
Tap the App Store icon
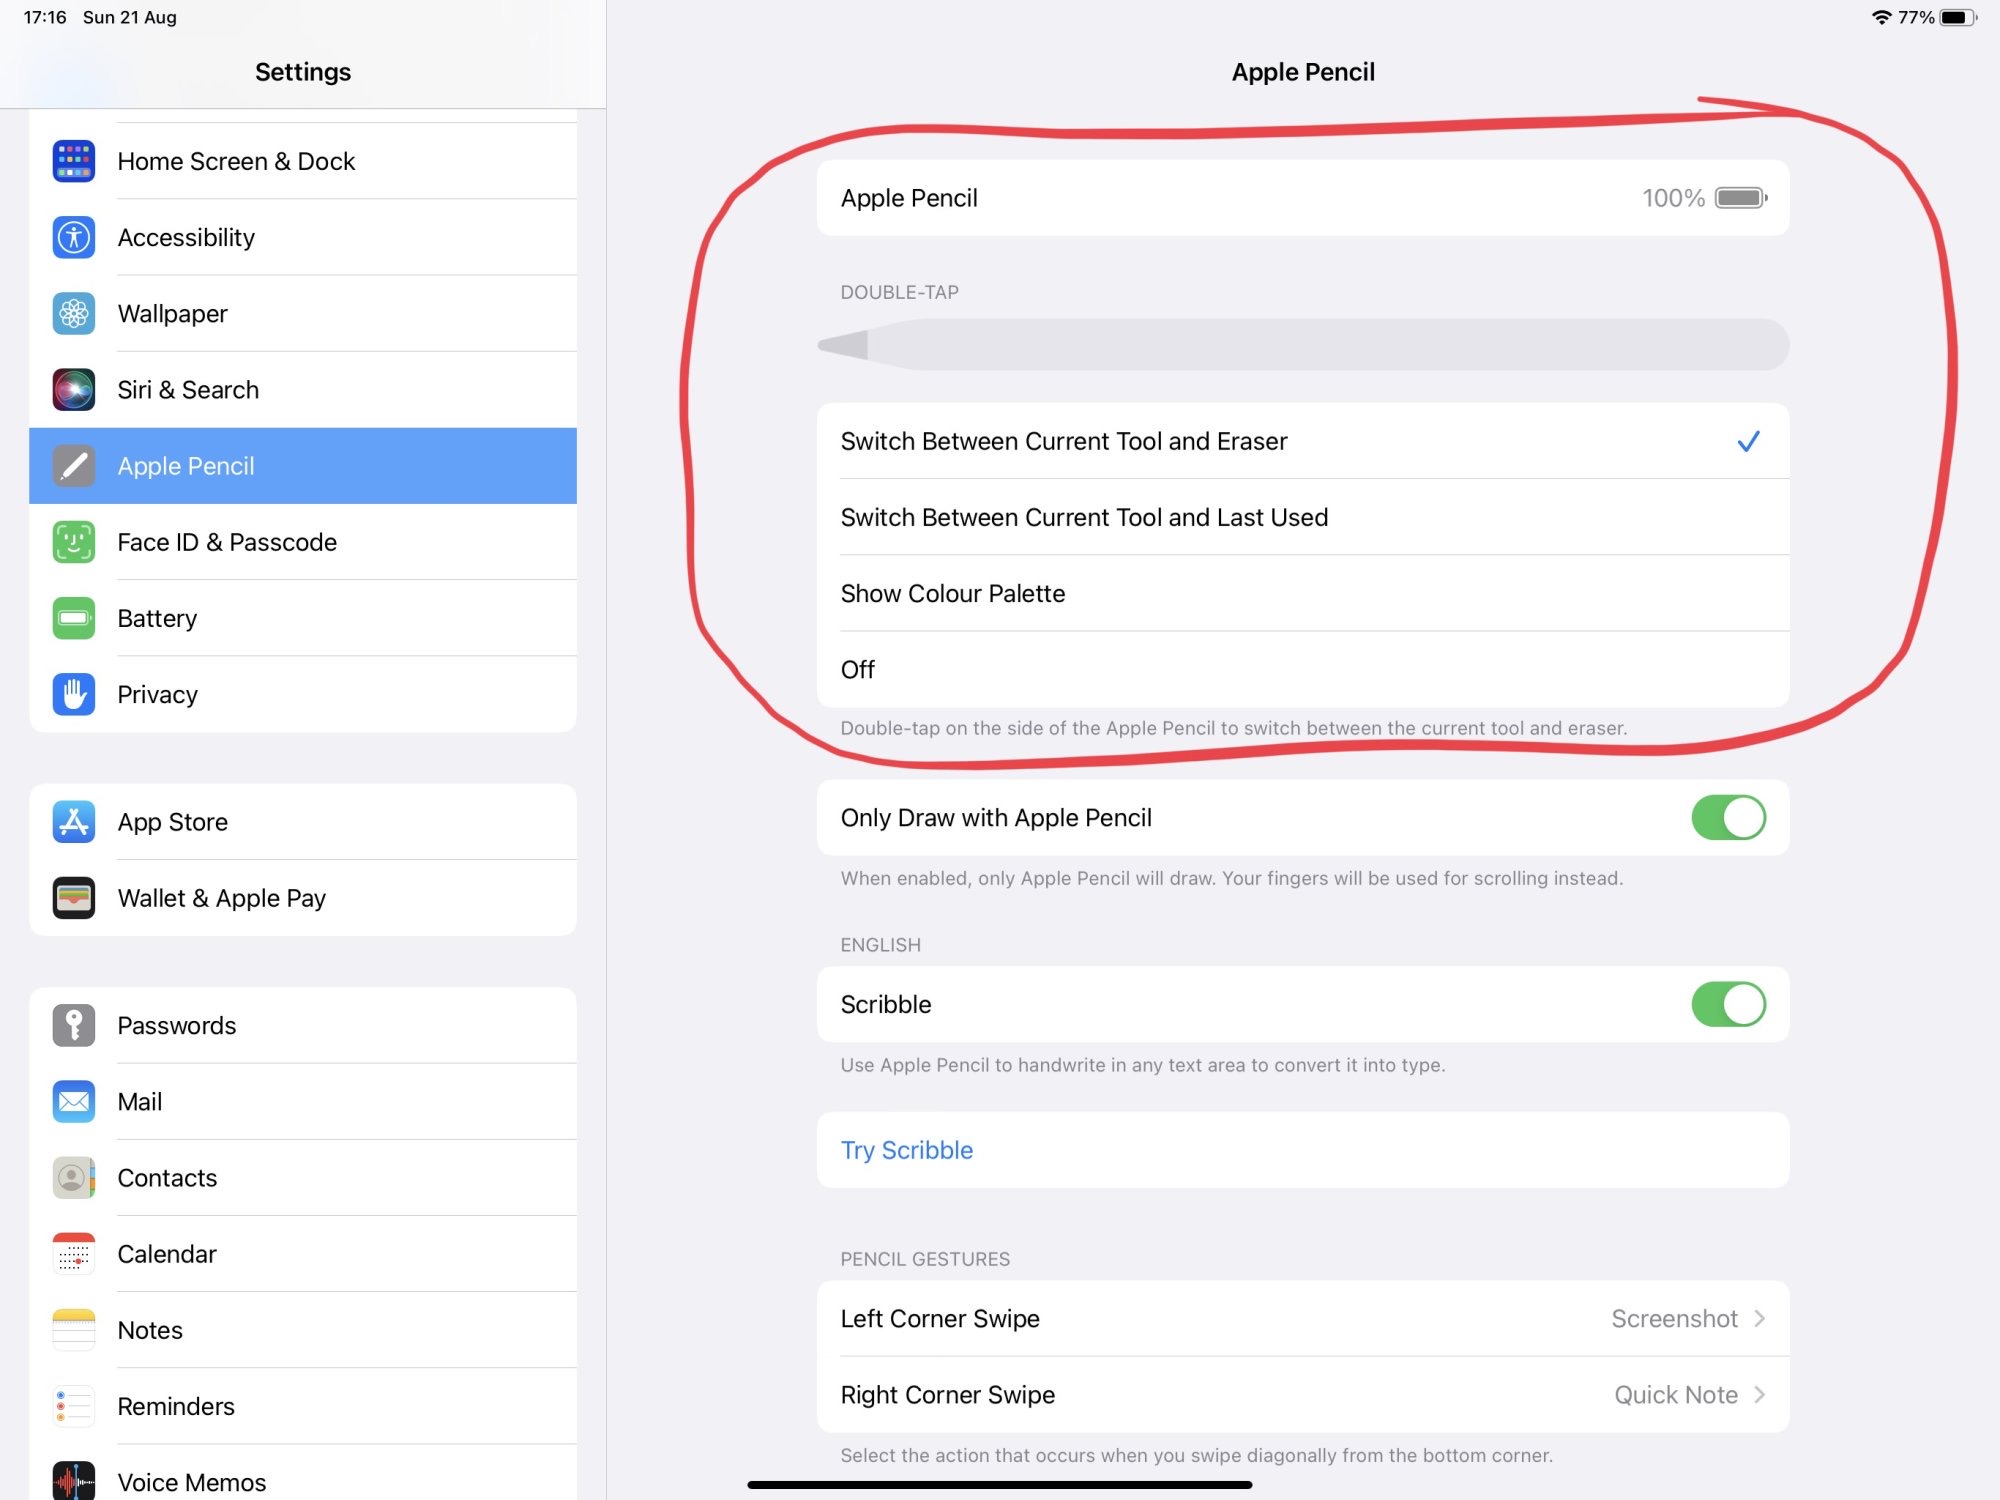pyautogui.click(x=74, y=822)
